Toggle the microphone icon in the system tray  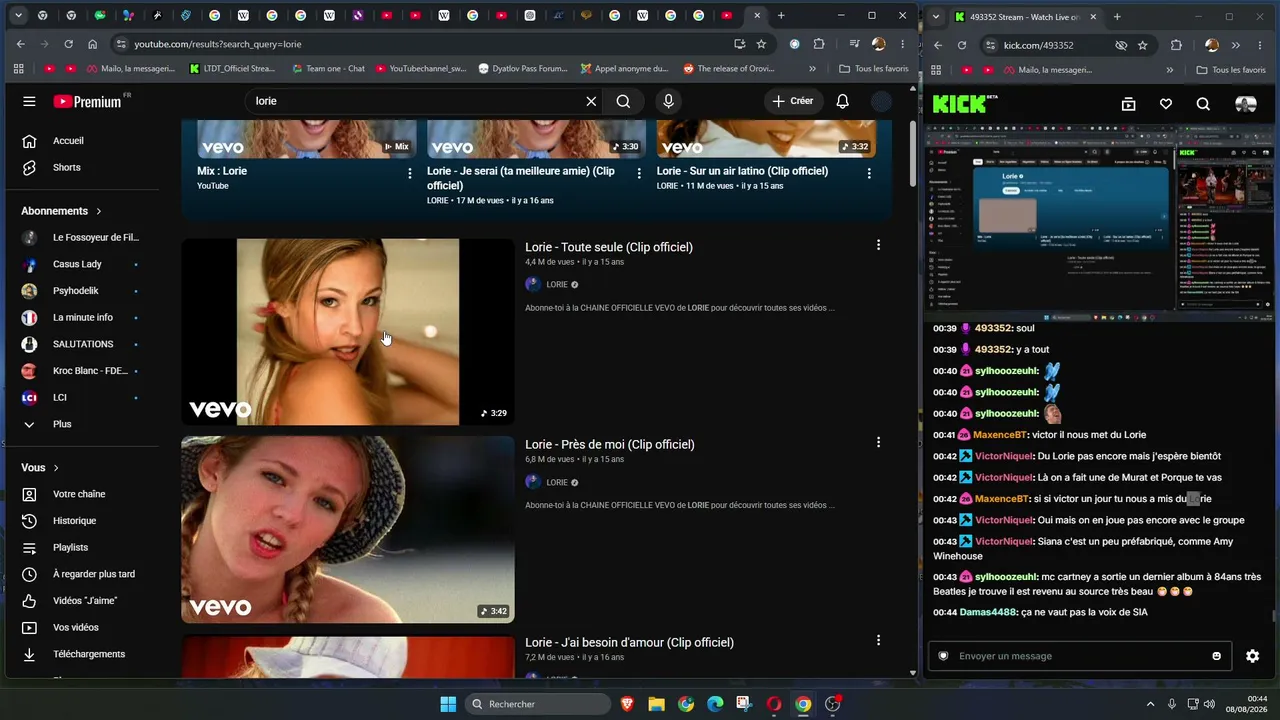point(1171,704)
